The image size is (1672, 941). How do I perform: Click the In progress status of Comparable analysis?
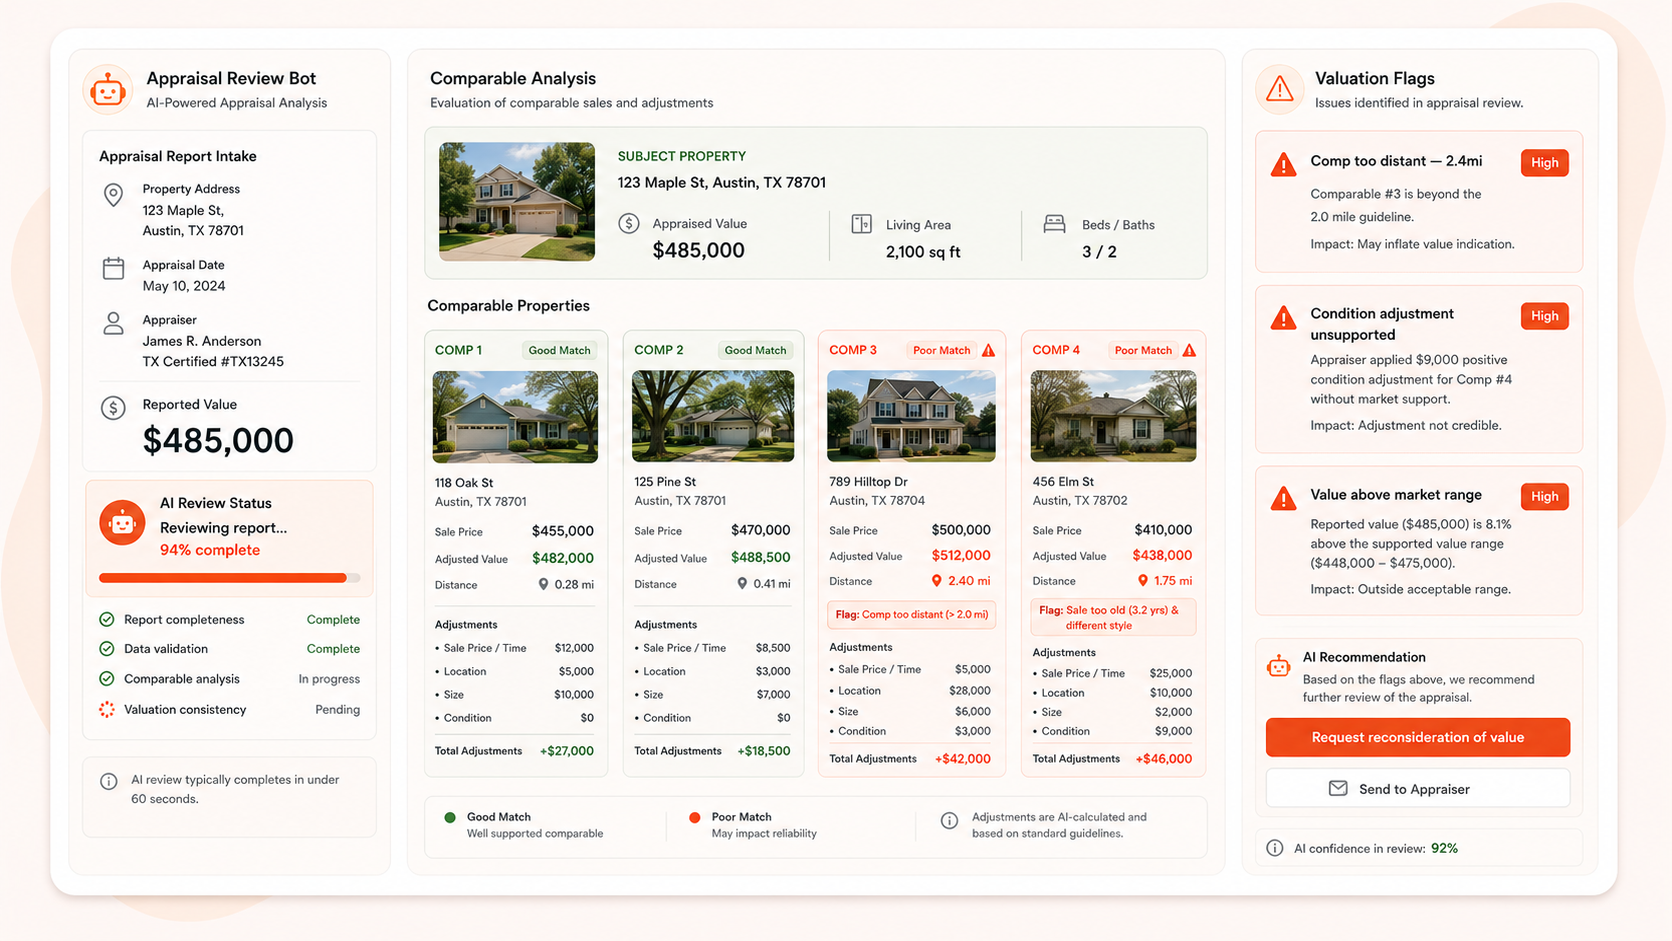click(329, 679)
